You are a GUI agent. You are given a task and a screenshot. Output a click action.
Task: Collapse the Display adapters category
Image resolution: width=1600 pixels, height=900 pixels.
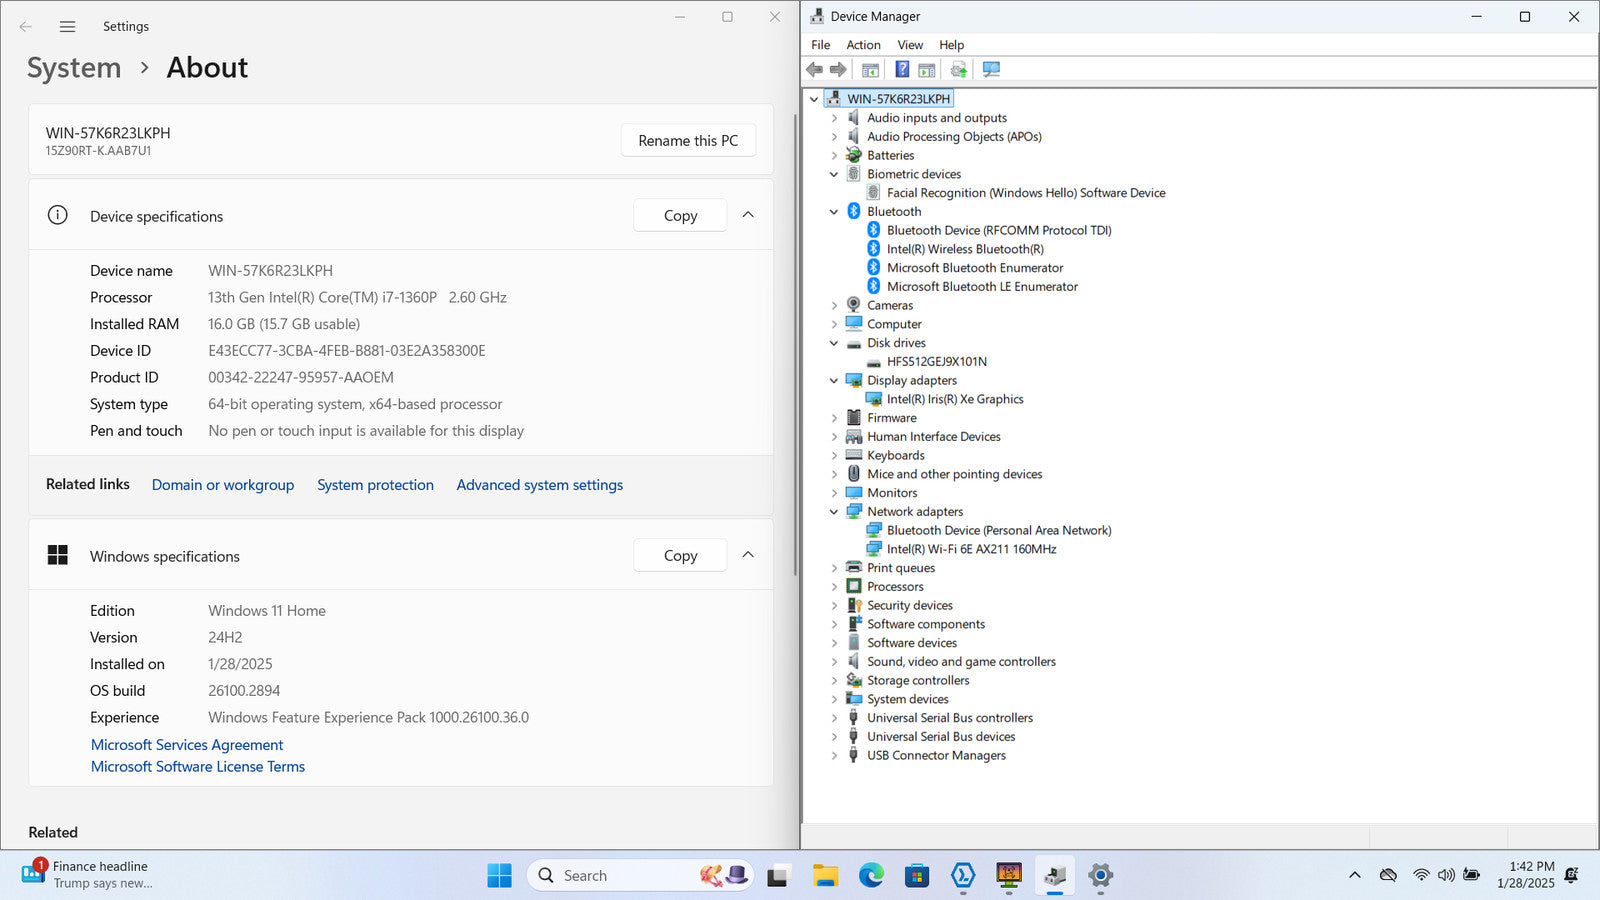pyautogui.click(x=834, y=380)
